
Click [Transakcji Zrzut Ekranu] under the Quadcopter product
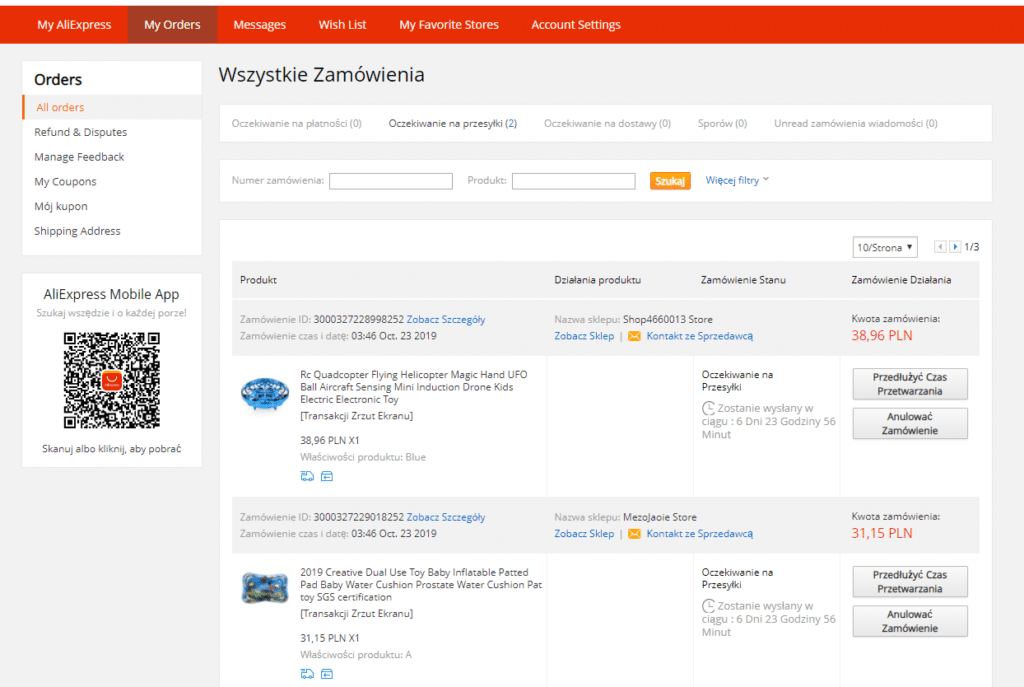coord(357,416)
